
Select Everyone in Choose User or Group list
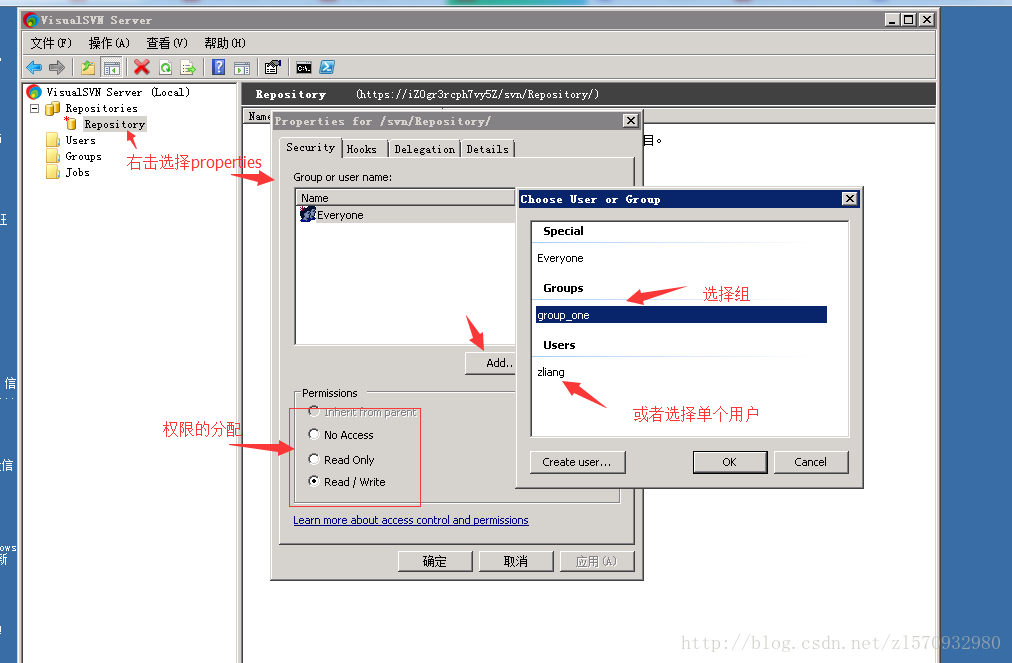coord(560,258)
